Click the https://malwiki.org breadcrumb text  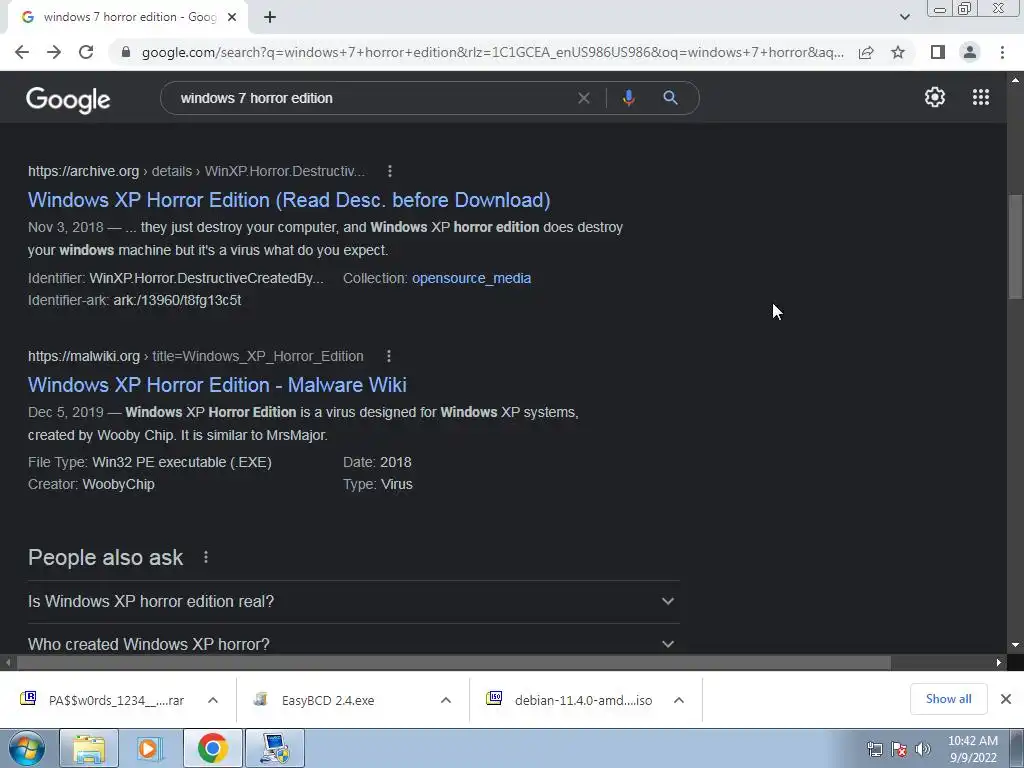click(84, 356)
